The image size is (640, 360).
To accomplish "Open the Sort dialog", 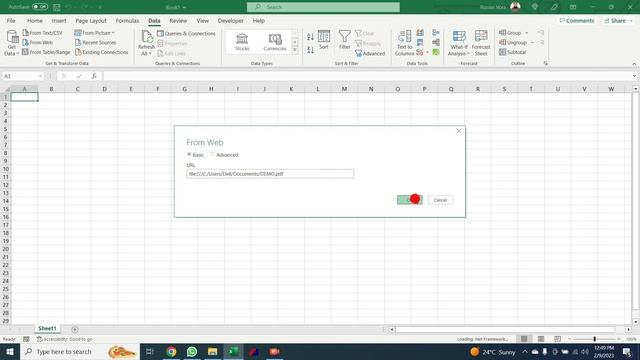I will pyautogui.click(x=324, y=40).
